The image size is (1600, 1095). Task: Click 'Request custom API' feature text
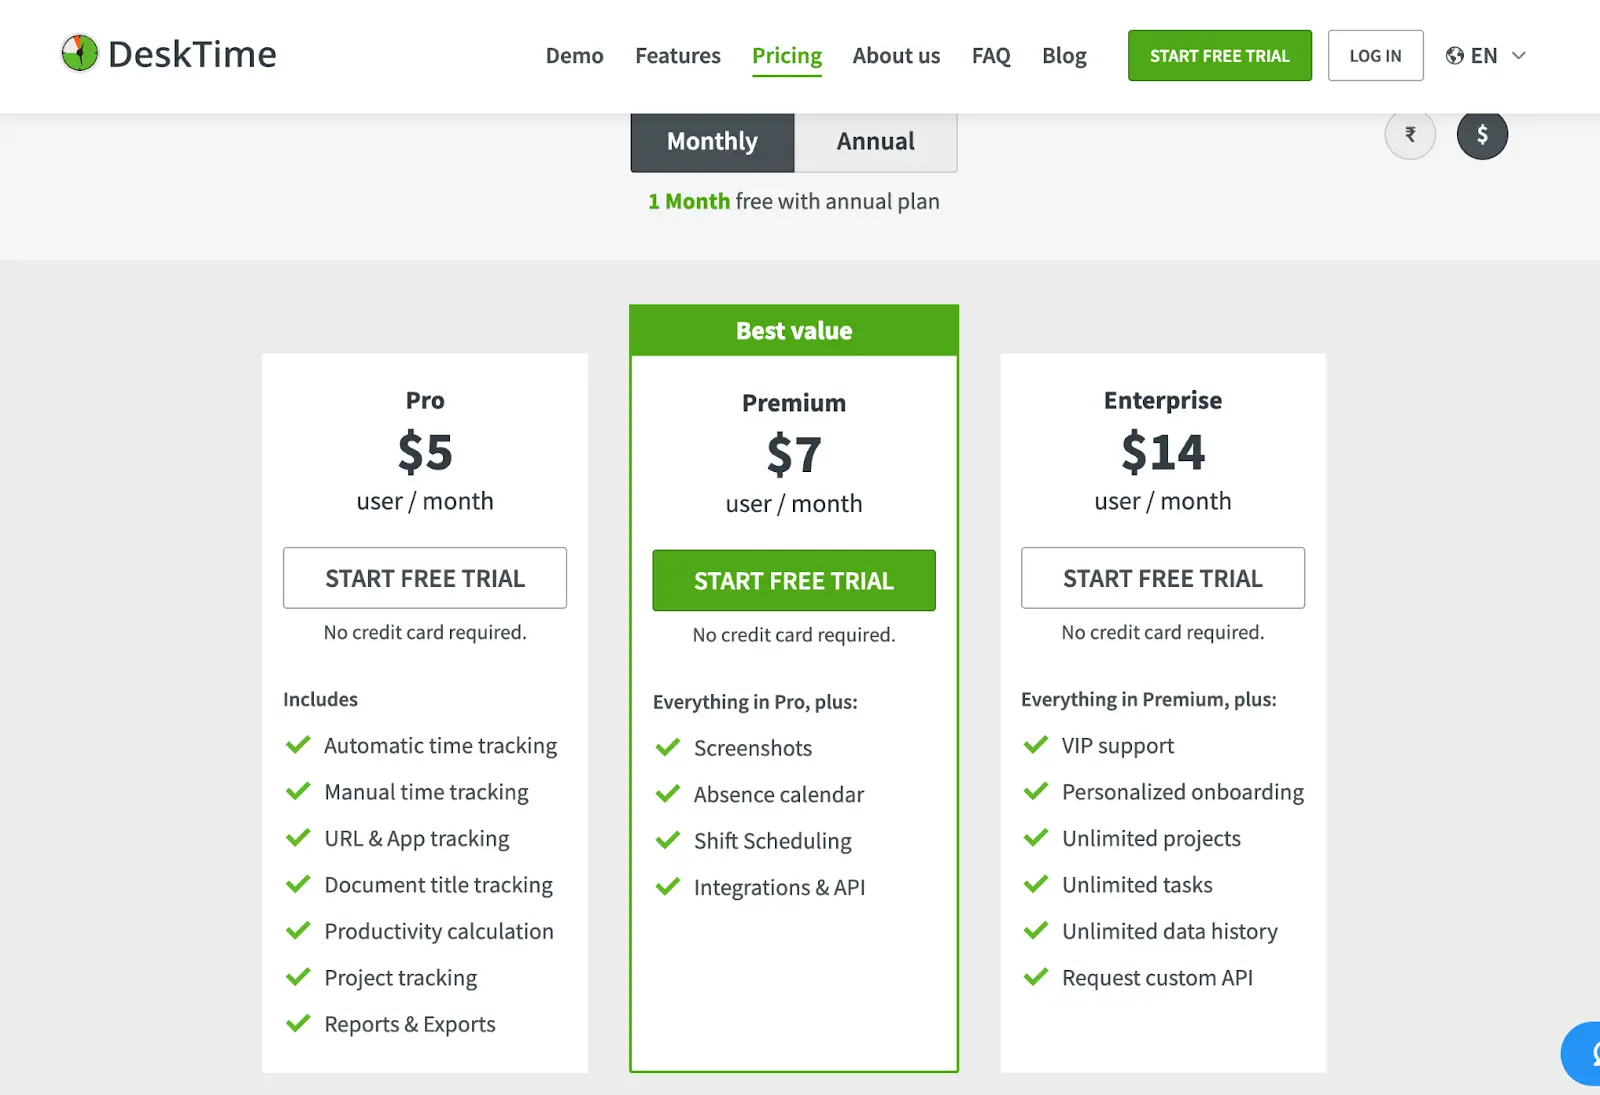1157,978
